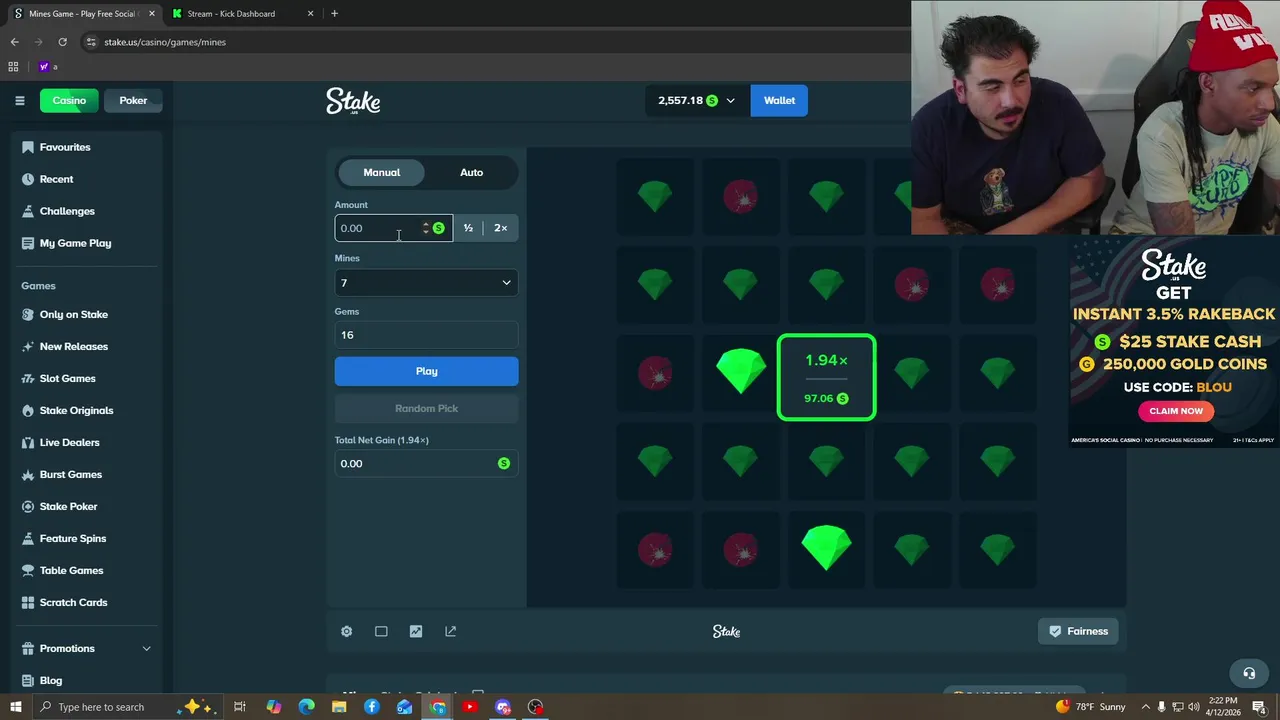Click the Amount stepper arrows
Image resolution: width=1280 pixels, height=720 pixels.
tap(426, 228)
